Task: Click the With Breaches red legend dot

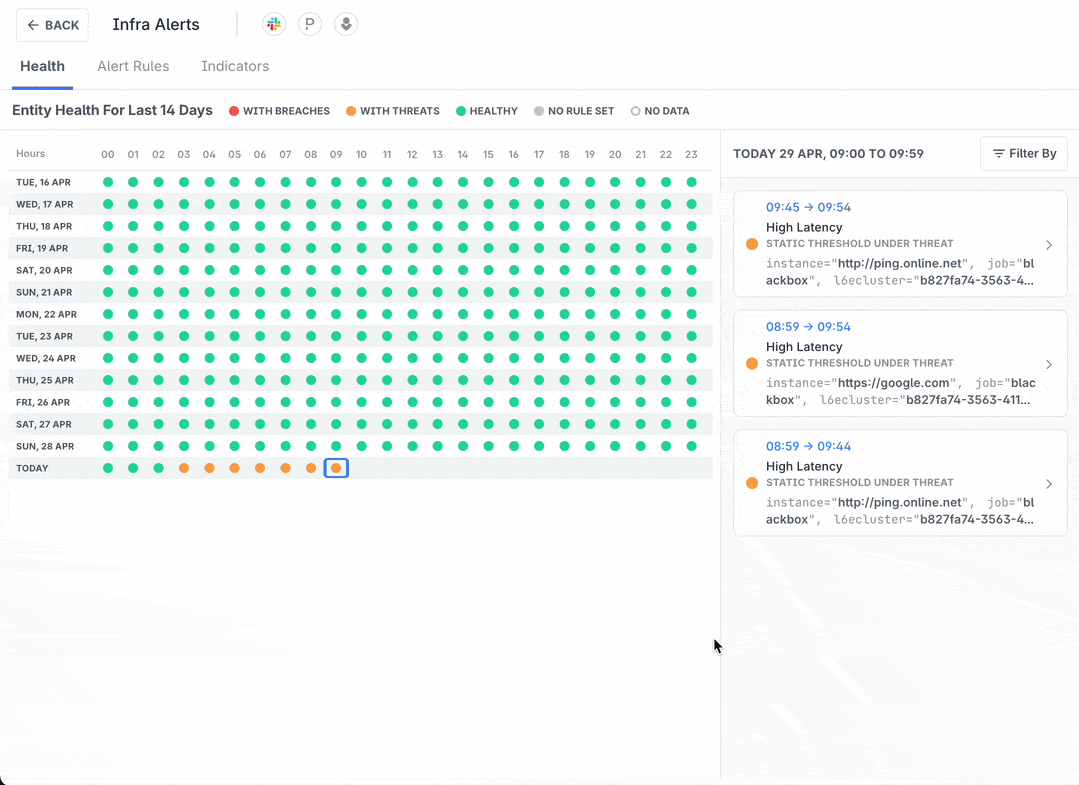Action: click(234, 111)
